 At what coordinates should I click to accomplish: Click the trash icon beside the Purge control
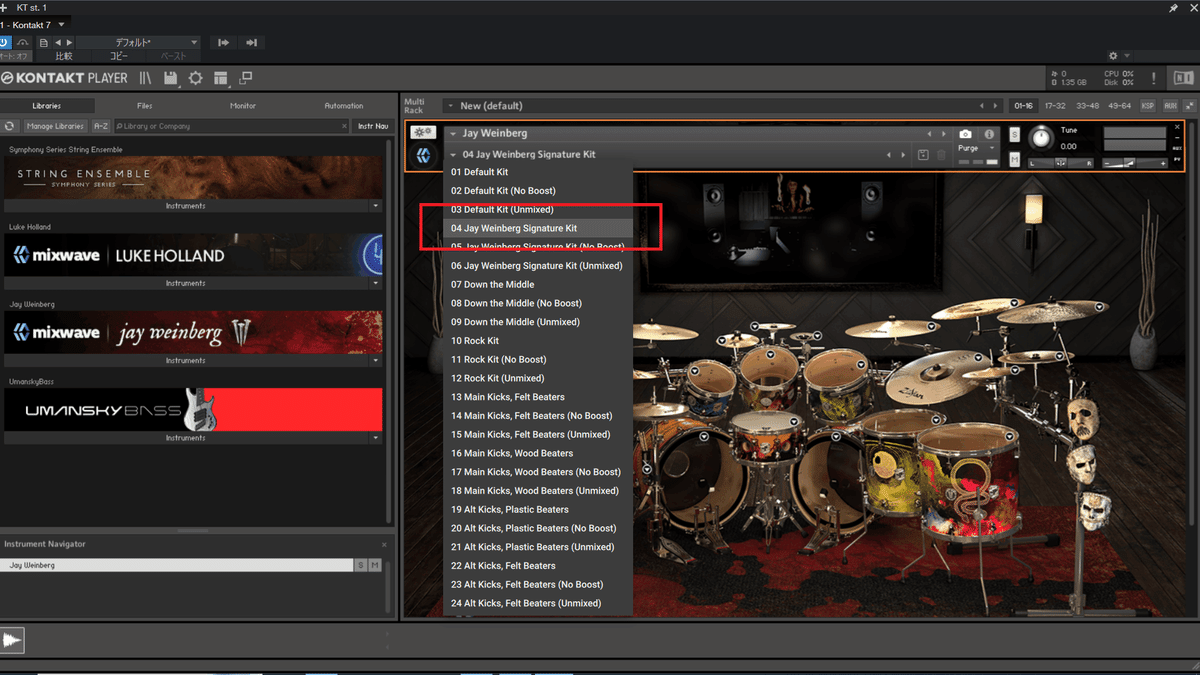940,154
